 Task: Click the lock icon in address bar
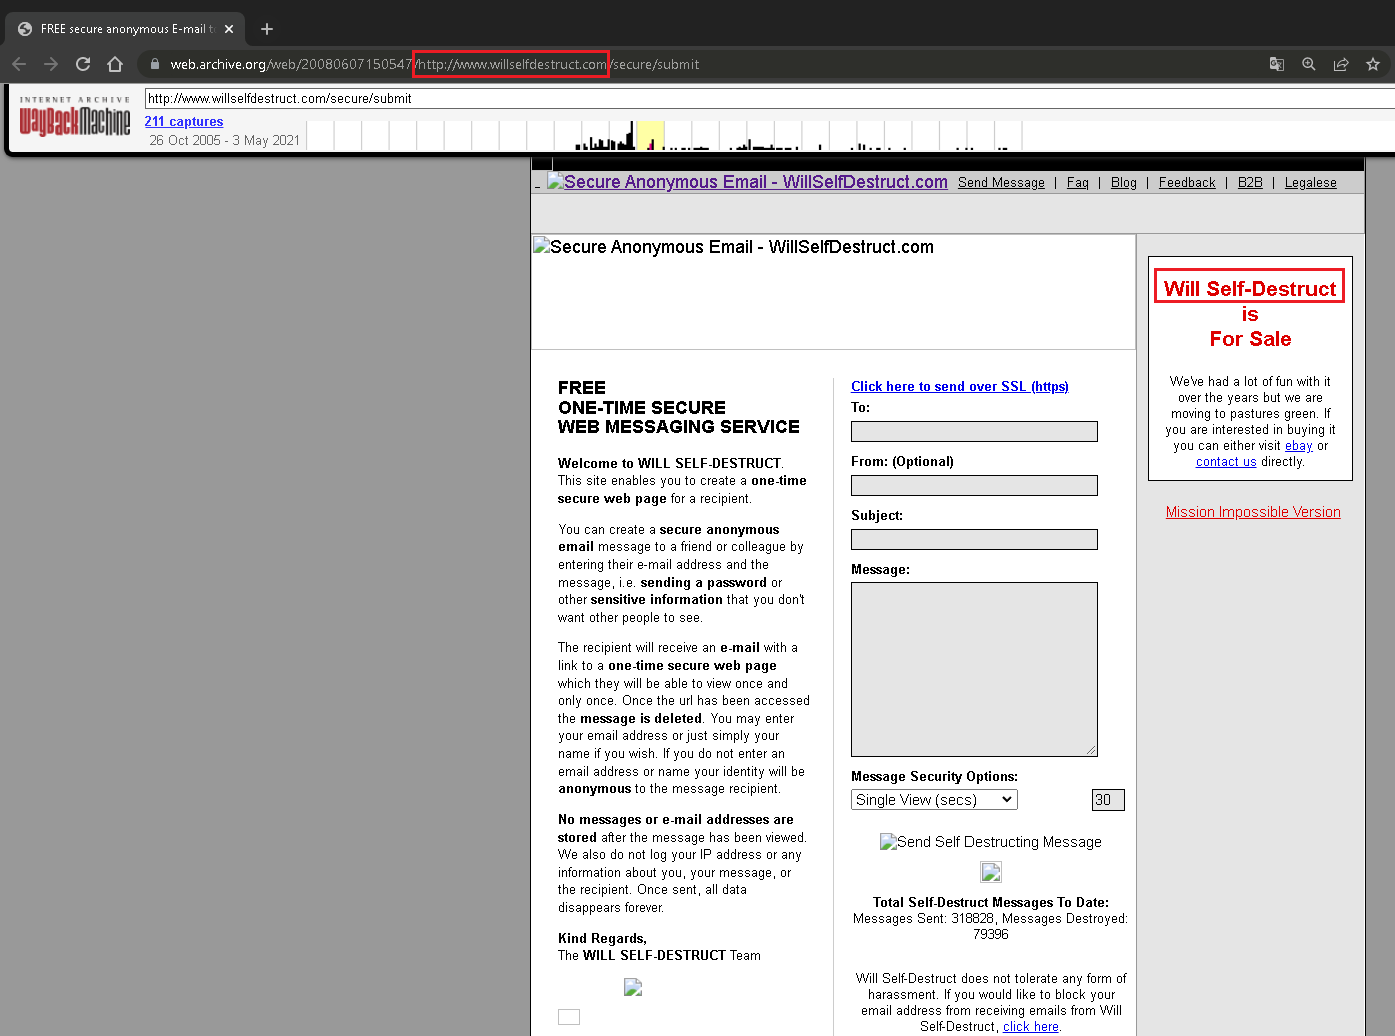coord(155,64)
